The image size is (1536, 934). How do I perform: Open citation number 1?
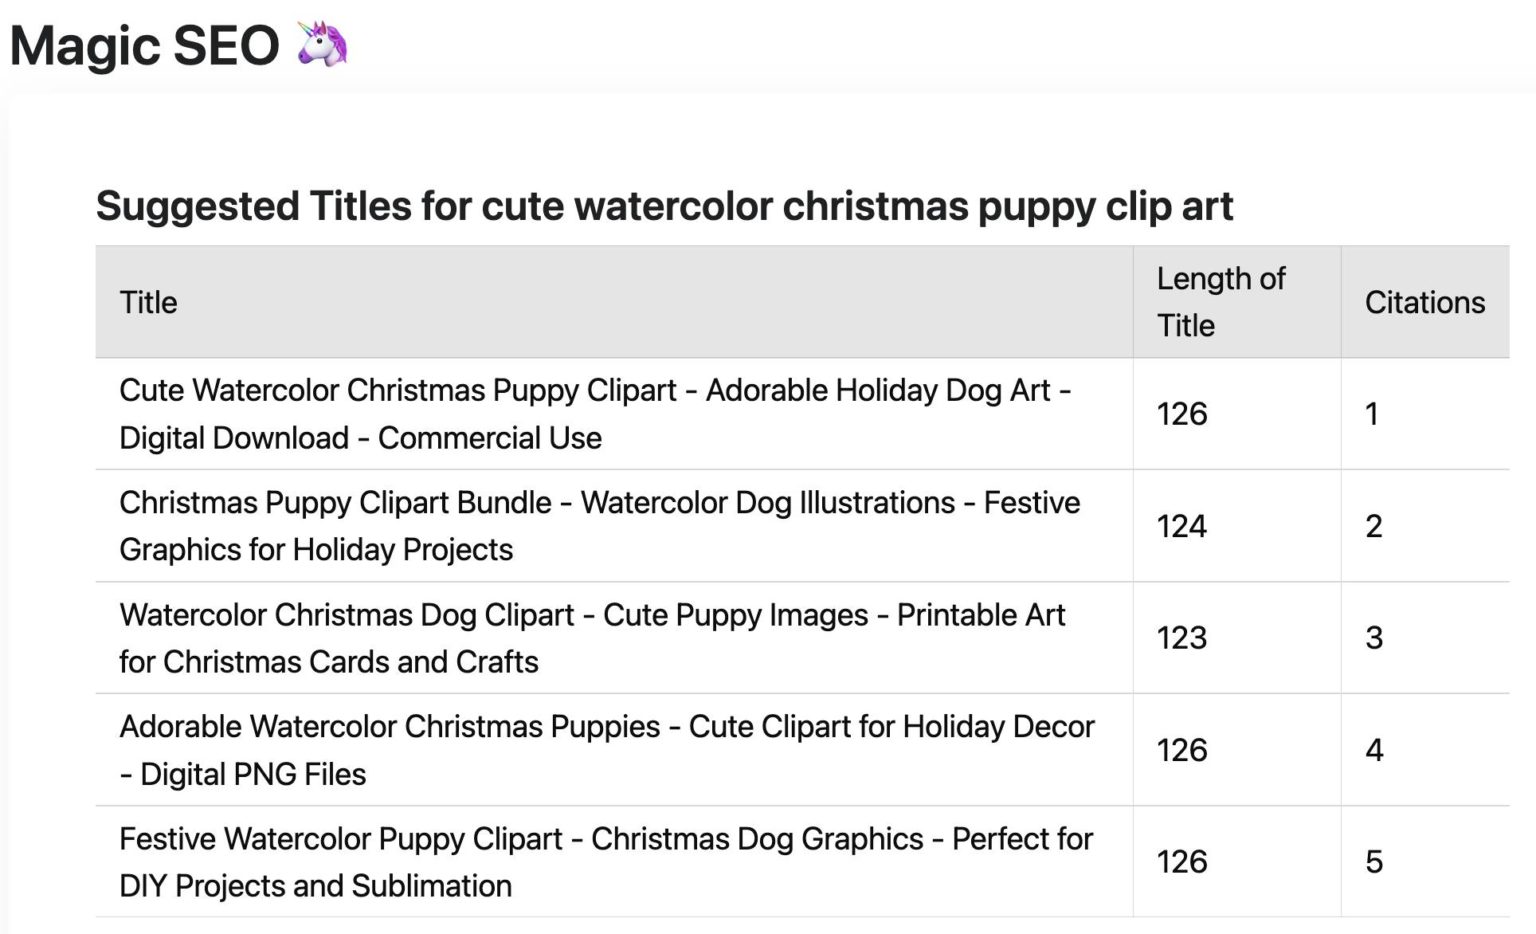(x=1372, y=414)
